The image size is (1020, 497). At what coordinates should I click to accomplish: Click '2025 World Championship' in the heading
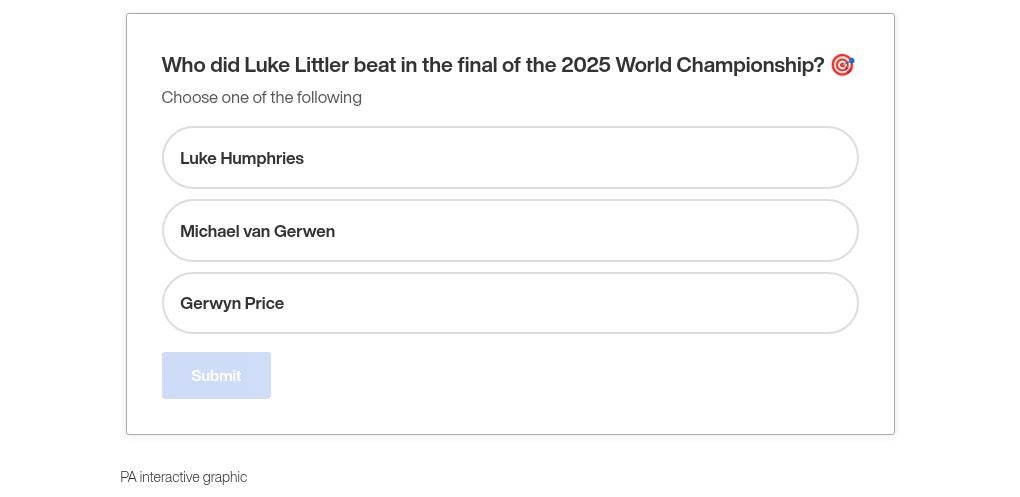pos(692,65)
